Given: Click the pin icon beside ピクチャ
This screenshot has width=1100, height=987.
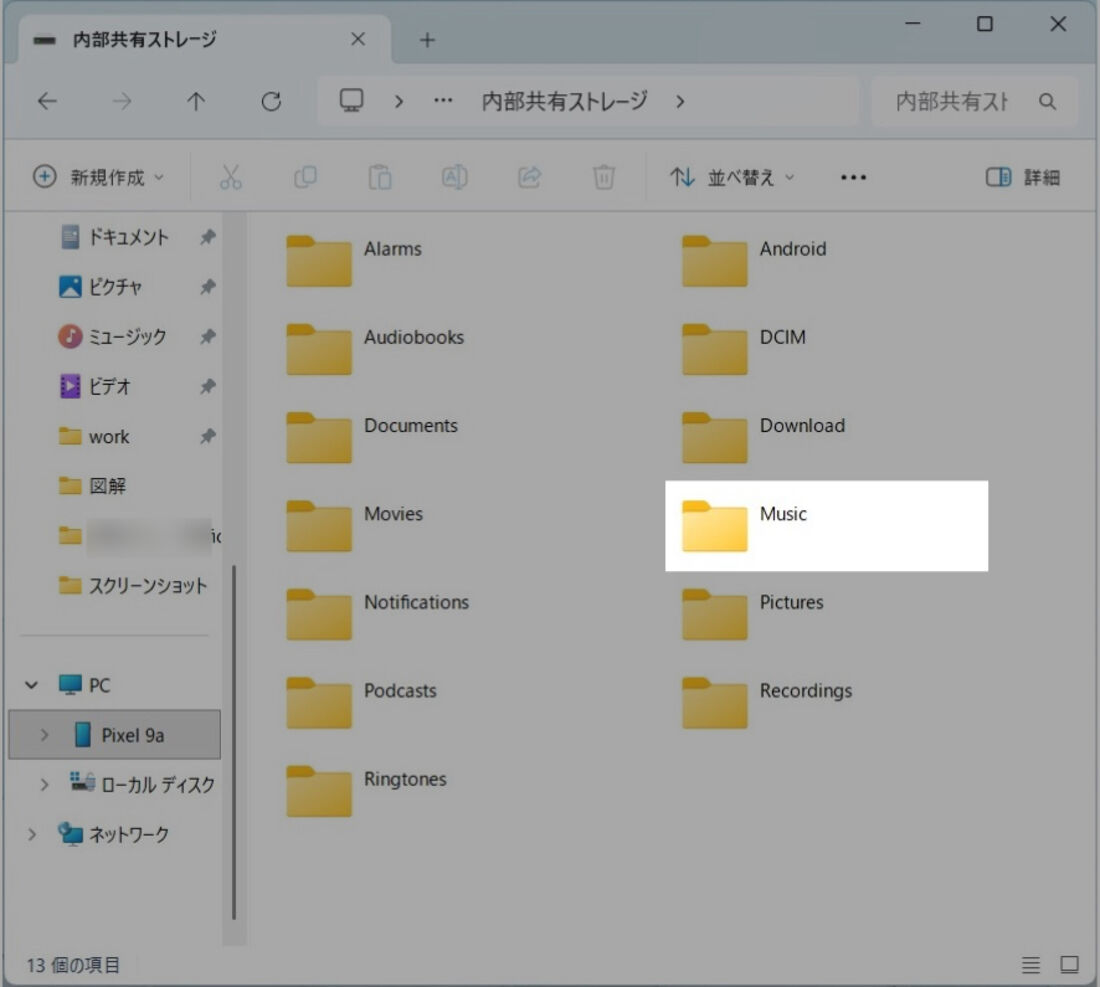Looking at the screenshot, I should [208, 287].
